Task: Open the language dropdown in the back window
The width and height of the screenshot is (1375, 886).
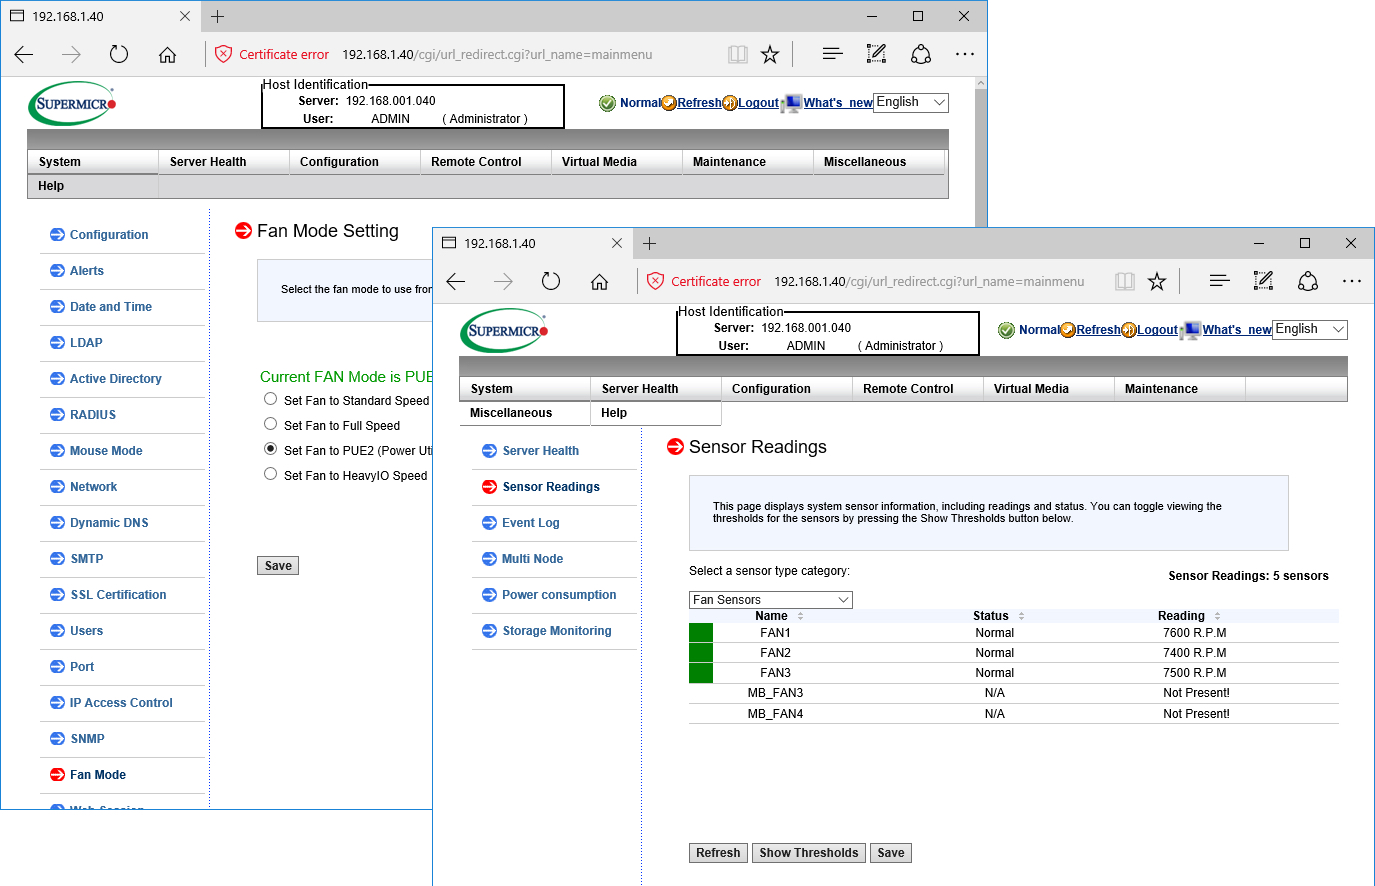Action: (x=910, y=102)
